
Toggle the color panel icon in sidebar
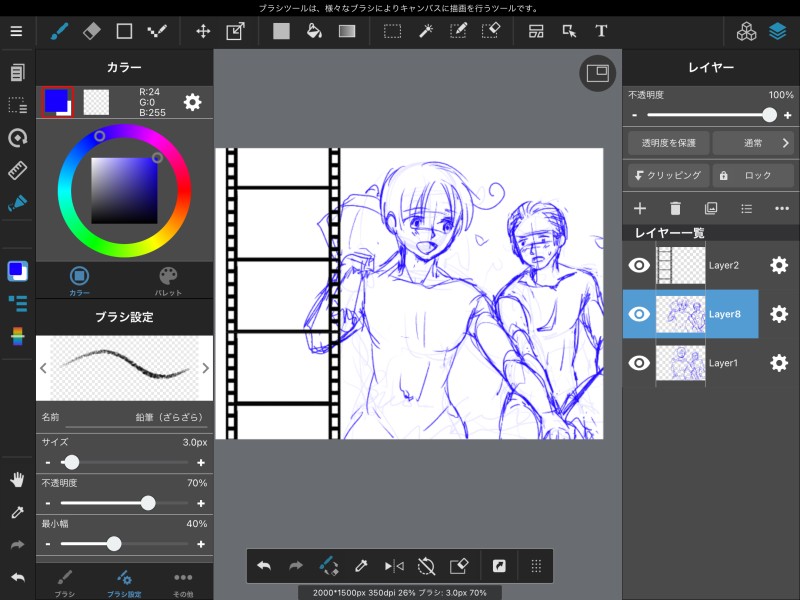pyautogui.click(x=17, y=271)
